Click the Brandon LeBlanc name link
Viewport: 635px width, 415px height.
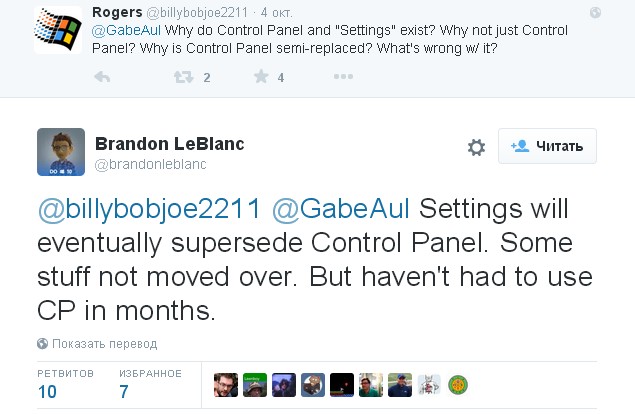[169, 144]
